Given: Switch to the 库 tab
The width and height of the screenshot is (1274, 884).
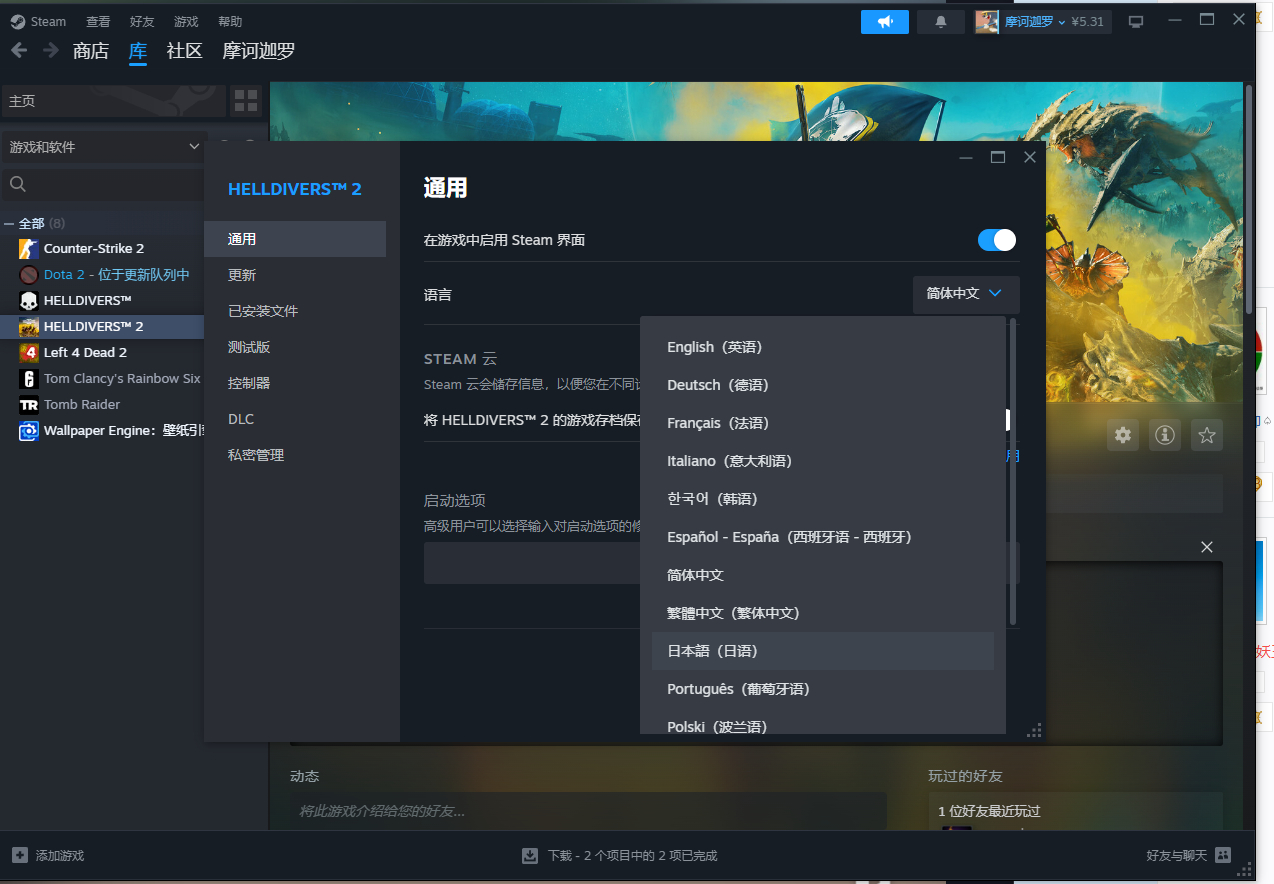Looking at the screenshot, I should [x=138, y=51].
